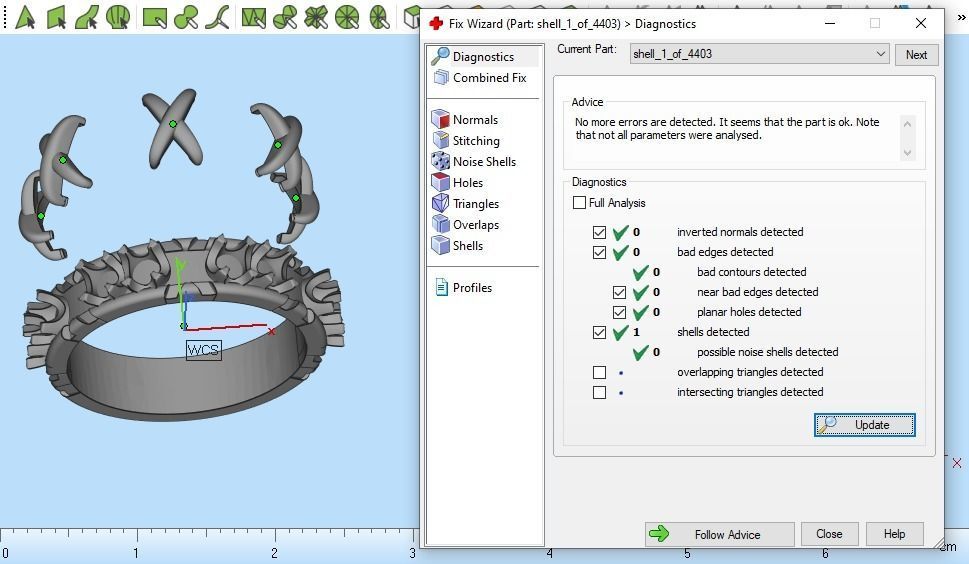
Task: Open the Profiles page
Action: [472, 287]
